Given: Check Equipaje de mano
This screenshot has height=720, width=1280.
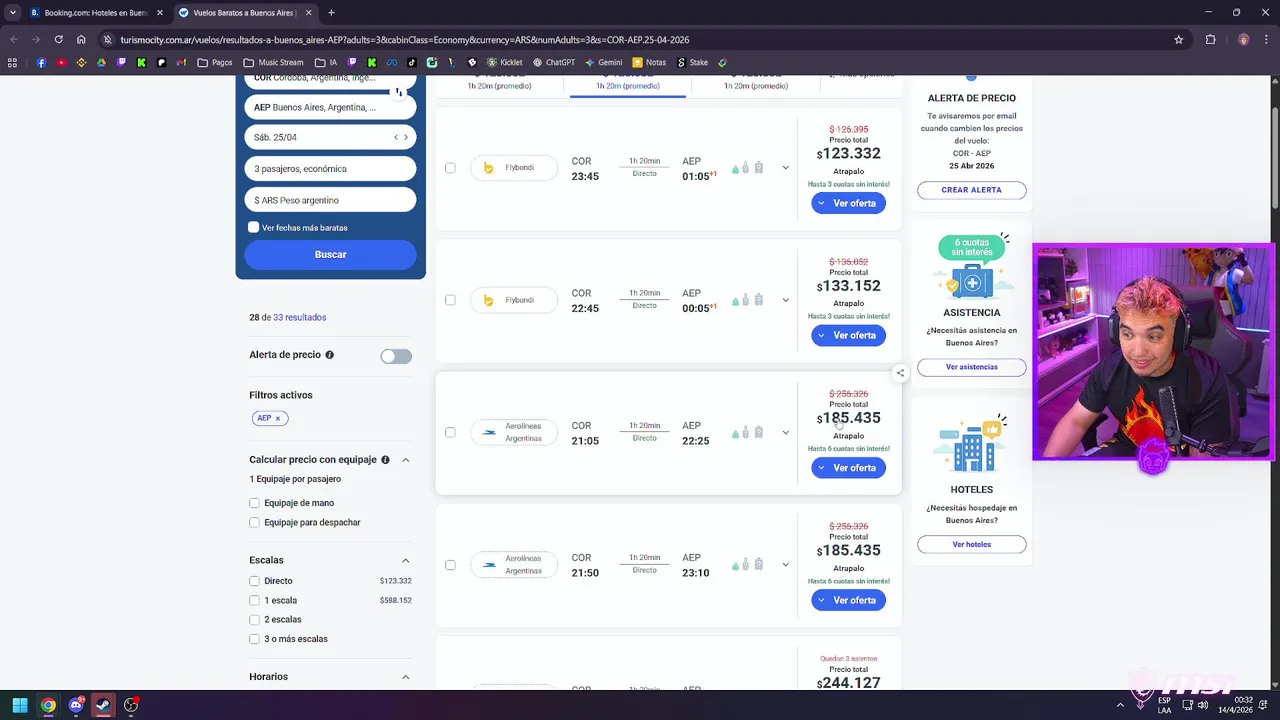Looking at the screenshot, I should coord(255,503).
